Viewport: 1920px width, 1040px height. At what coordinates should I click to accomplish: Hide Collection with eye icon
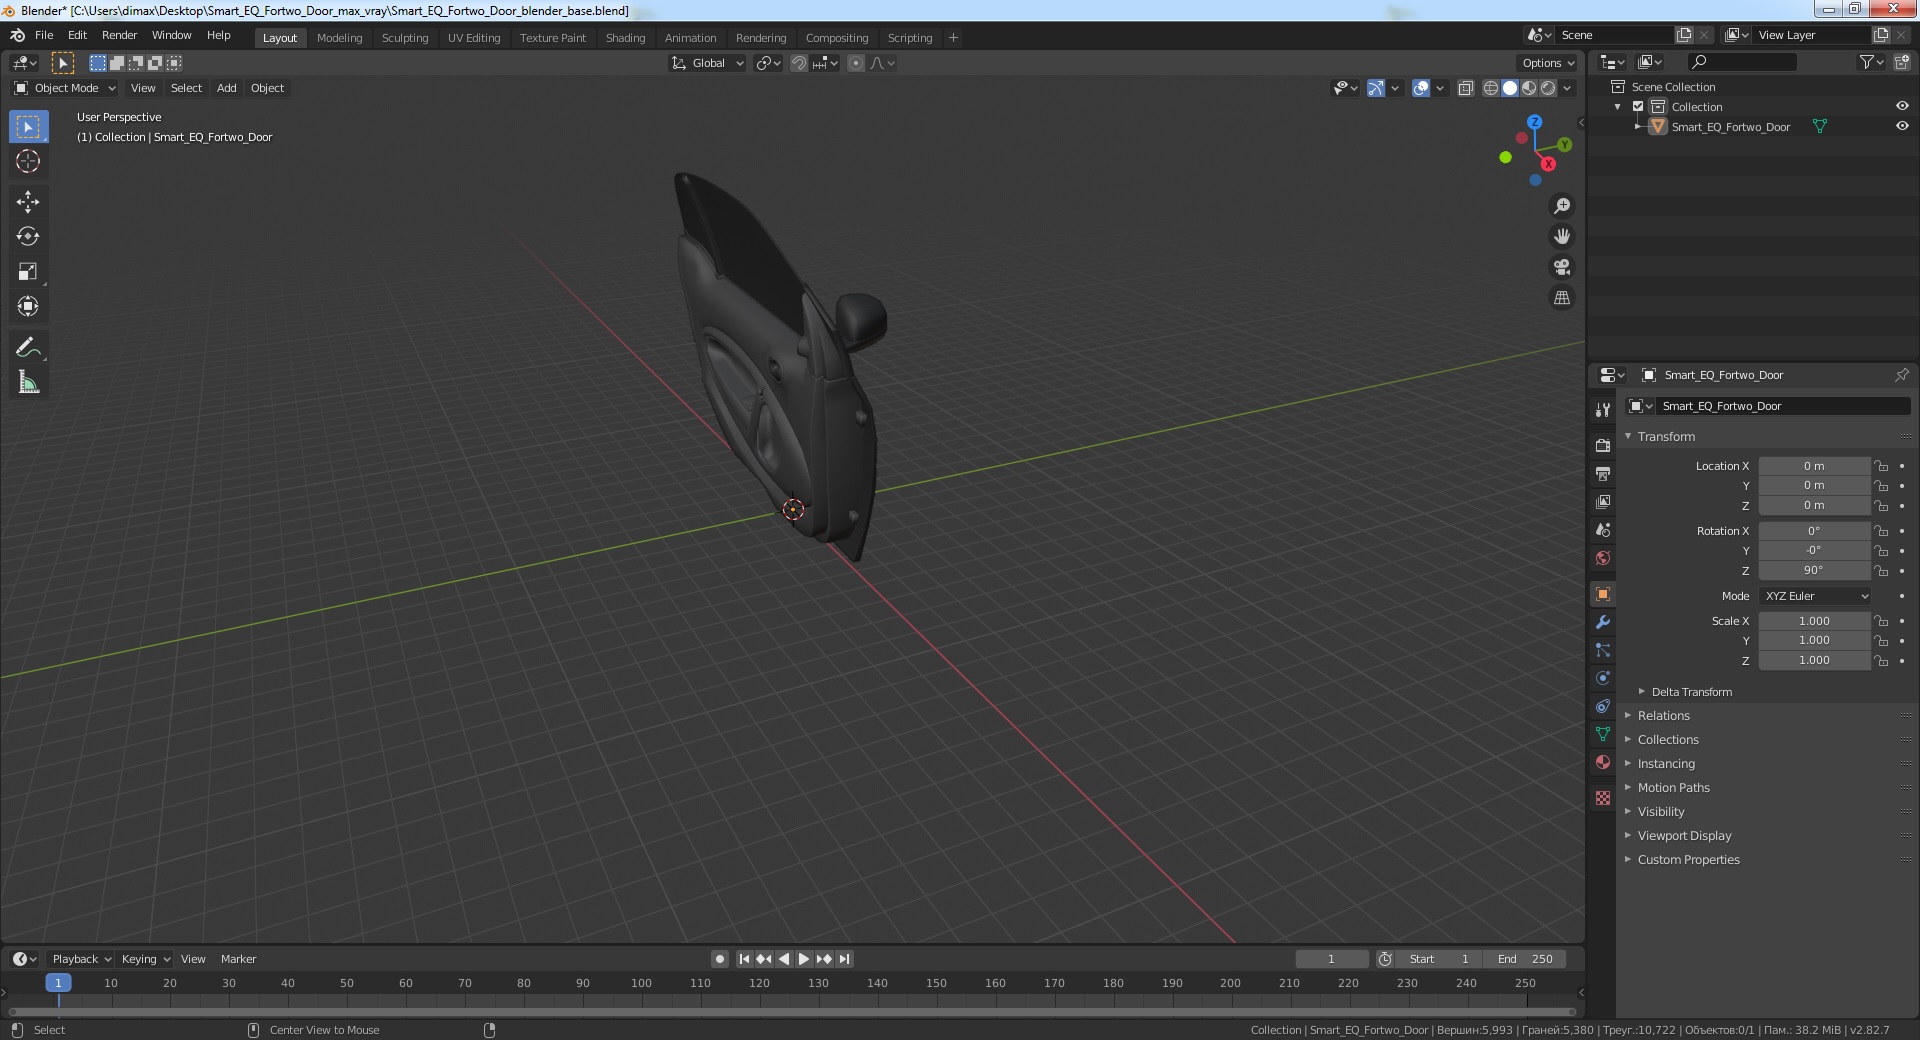tap(1902, 107)
